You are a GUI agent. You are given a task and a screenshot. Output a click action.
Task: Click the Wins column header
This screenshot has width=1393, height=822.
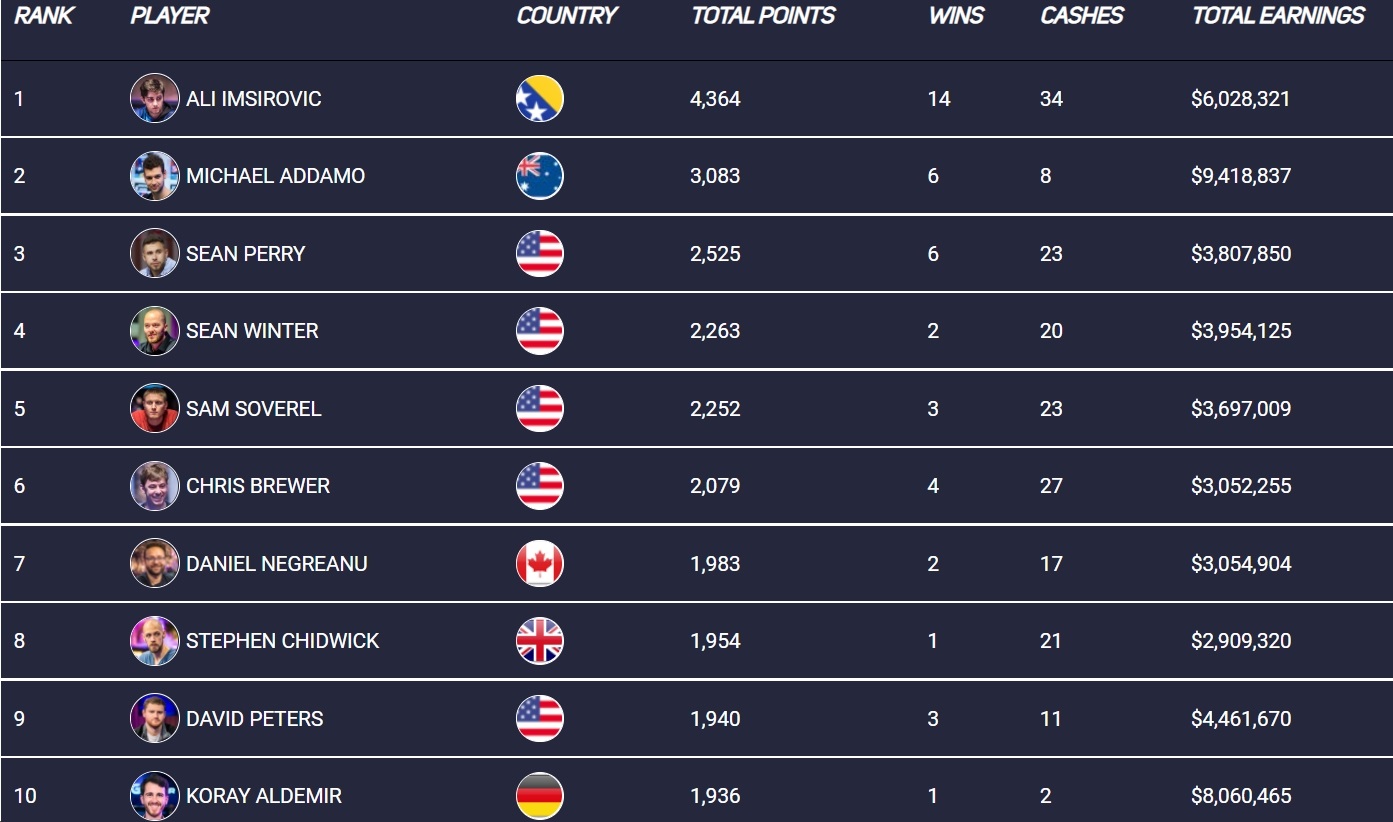point(956,16)
